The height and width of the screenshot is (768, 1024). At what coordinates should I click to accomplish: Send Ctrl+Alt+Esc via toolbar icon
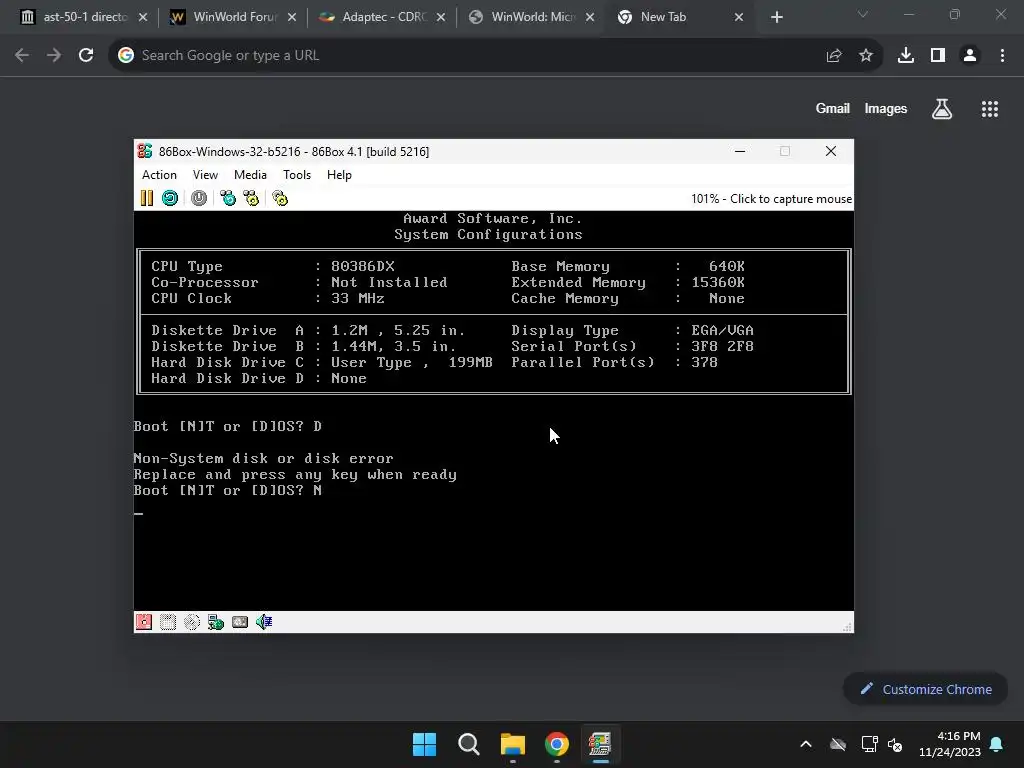(251, 198)
